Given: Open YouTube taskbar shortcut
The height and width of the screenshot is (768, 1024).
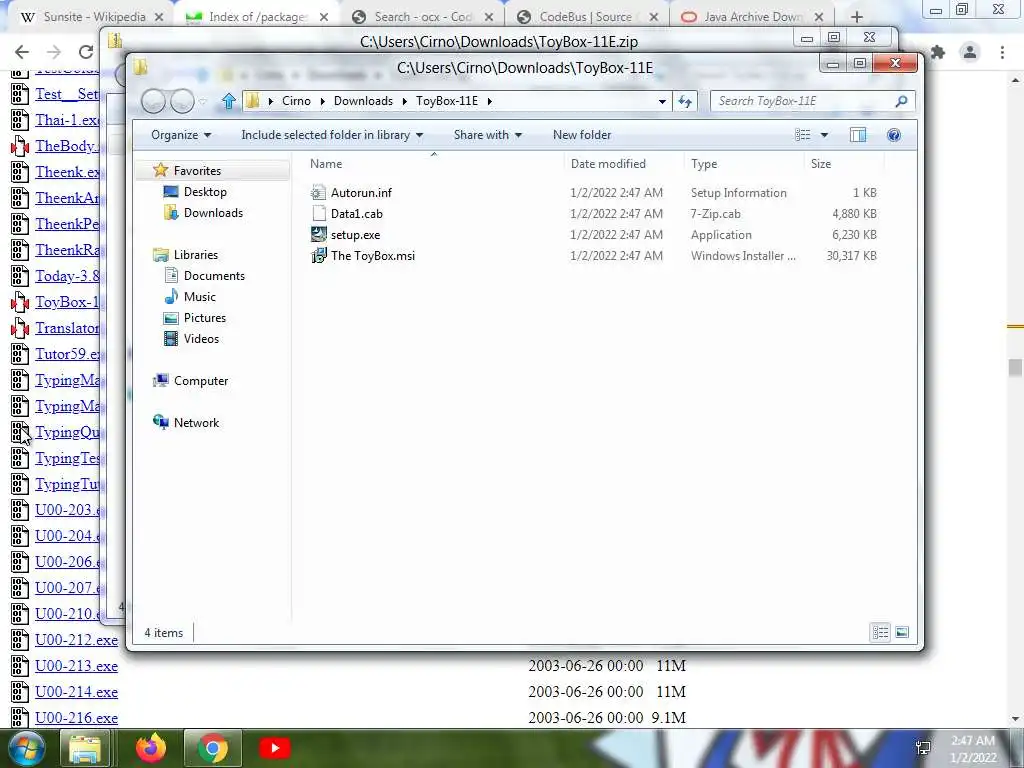Looking at the screenshot, I should [x=274, y=748].
